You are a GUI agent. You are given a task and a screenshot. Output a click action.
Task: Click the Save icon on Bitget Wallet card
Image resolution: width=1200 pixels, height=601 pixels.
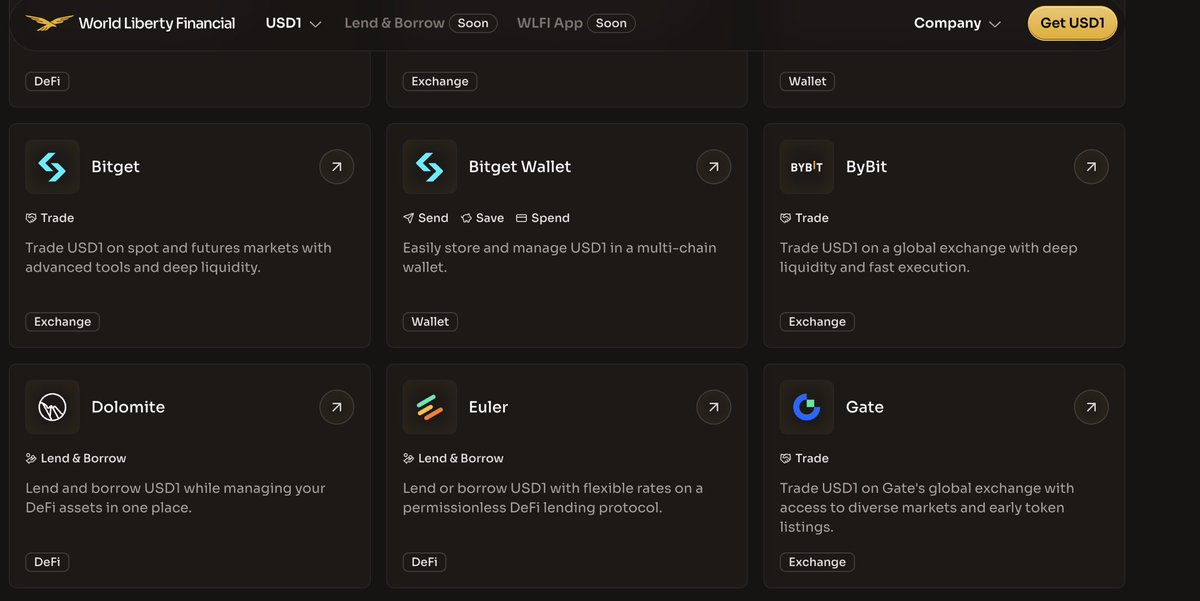[466, 218]
